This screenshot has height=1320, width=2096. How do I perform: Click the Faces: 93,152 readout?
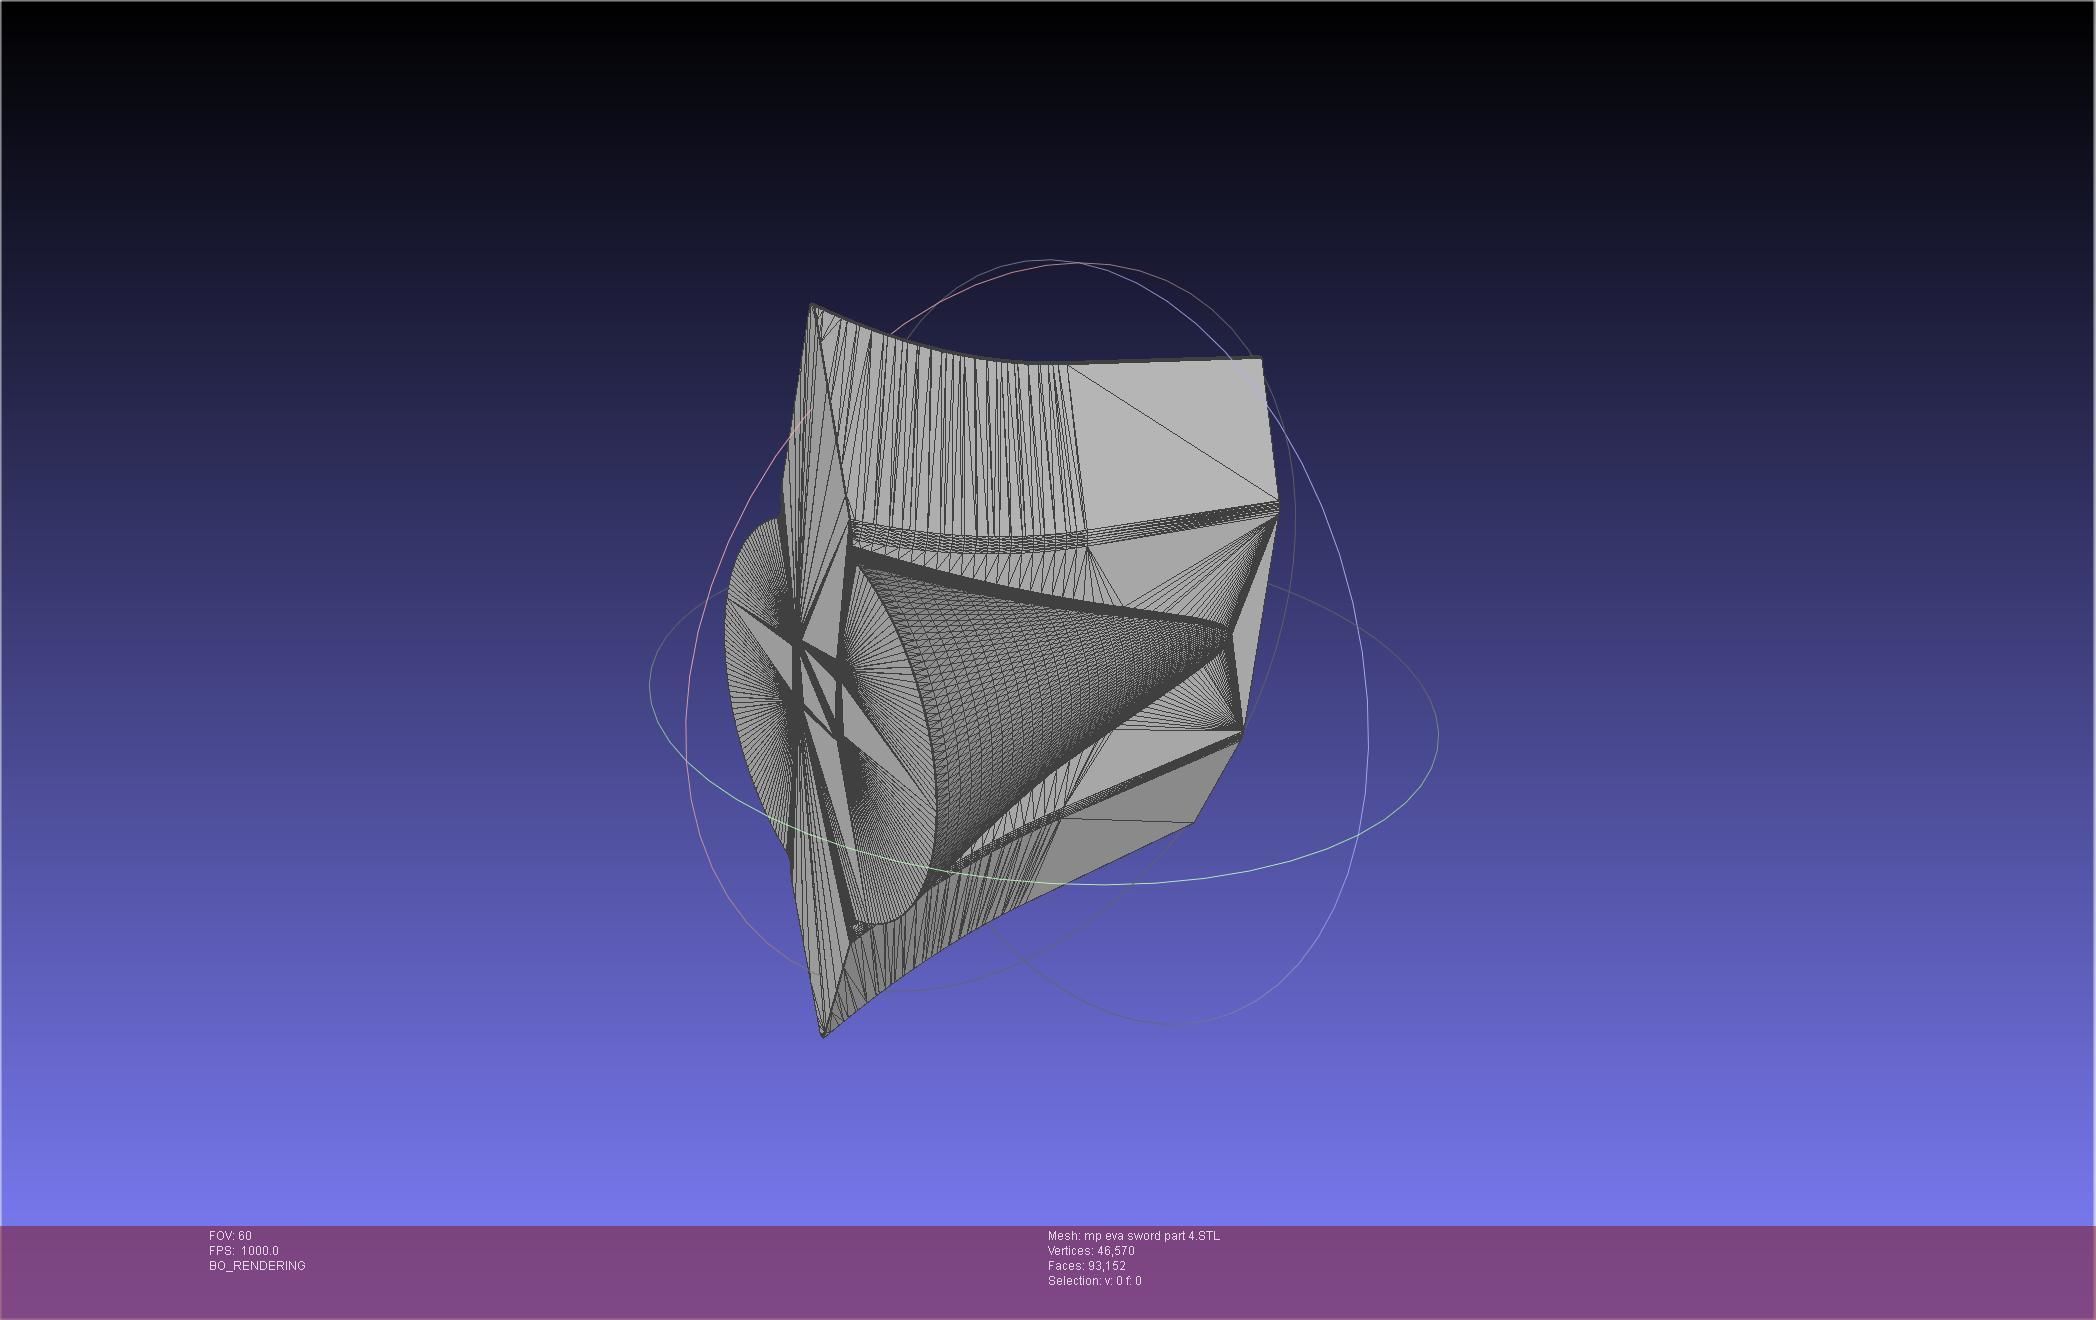click(1086, 1266)
